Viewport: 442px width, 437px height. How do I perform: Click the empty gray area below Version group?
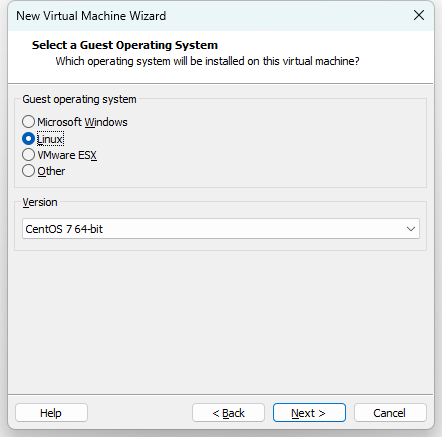tap(221, 322)
